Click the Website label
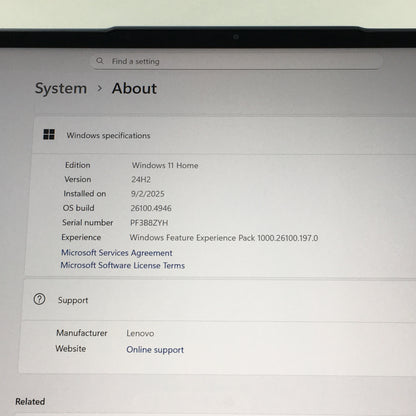 point(71,349)
